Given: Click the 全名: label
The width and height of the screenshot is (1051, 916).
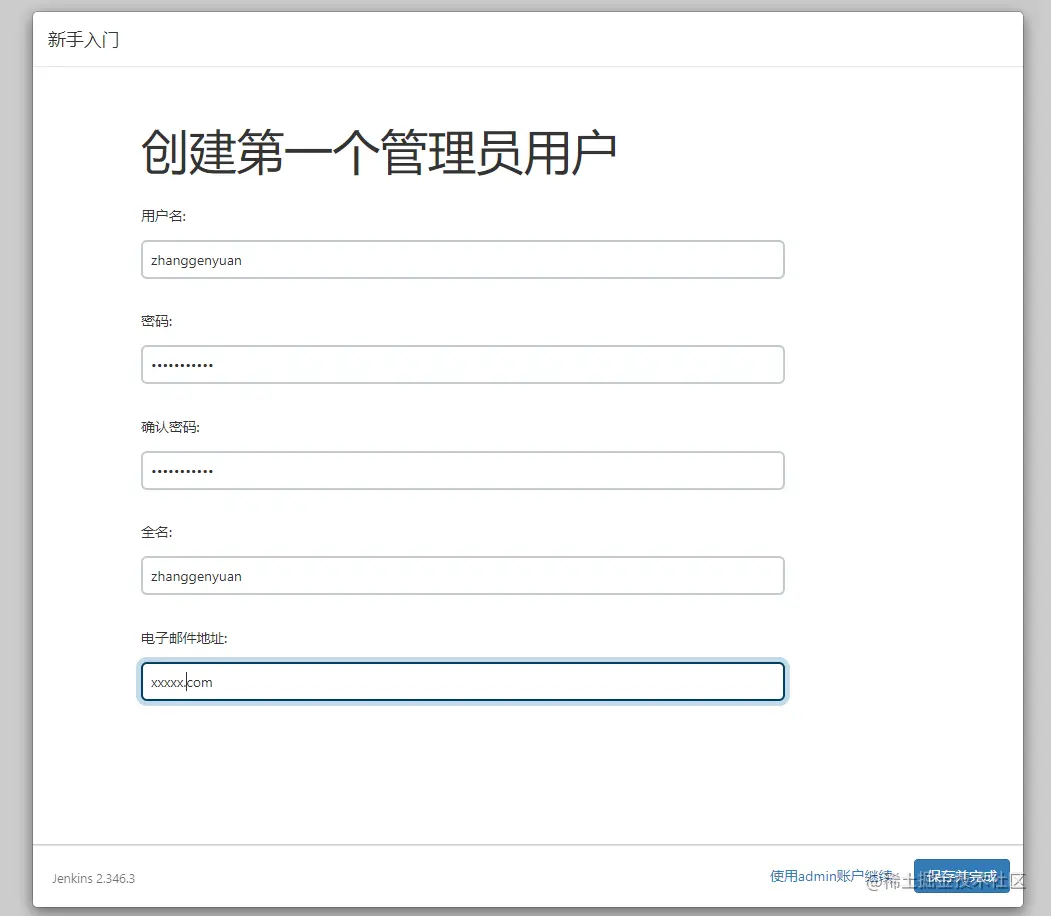Looking at the screenshot, I should point(157,532).
